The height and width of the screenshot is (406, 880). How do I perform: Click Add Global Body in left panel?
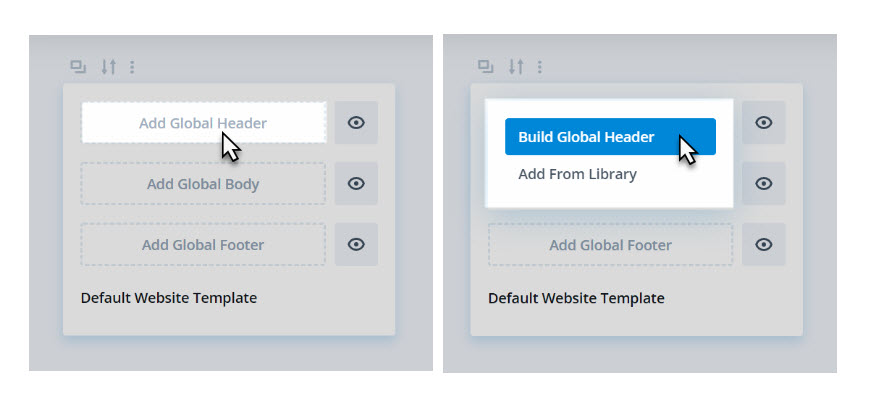tap(203, 184)
